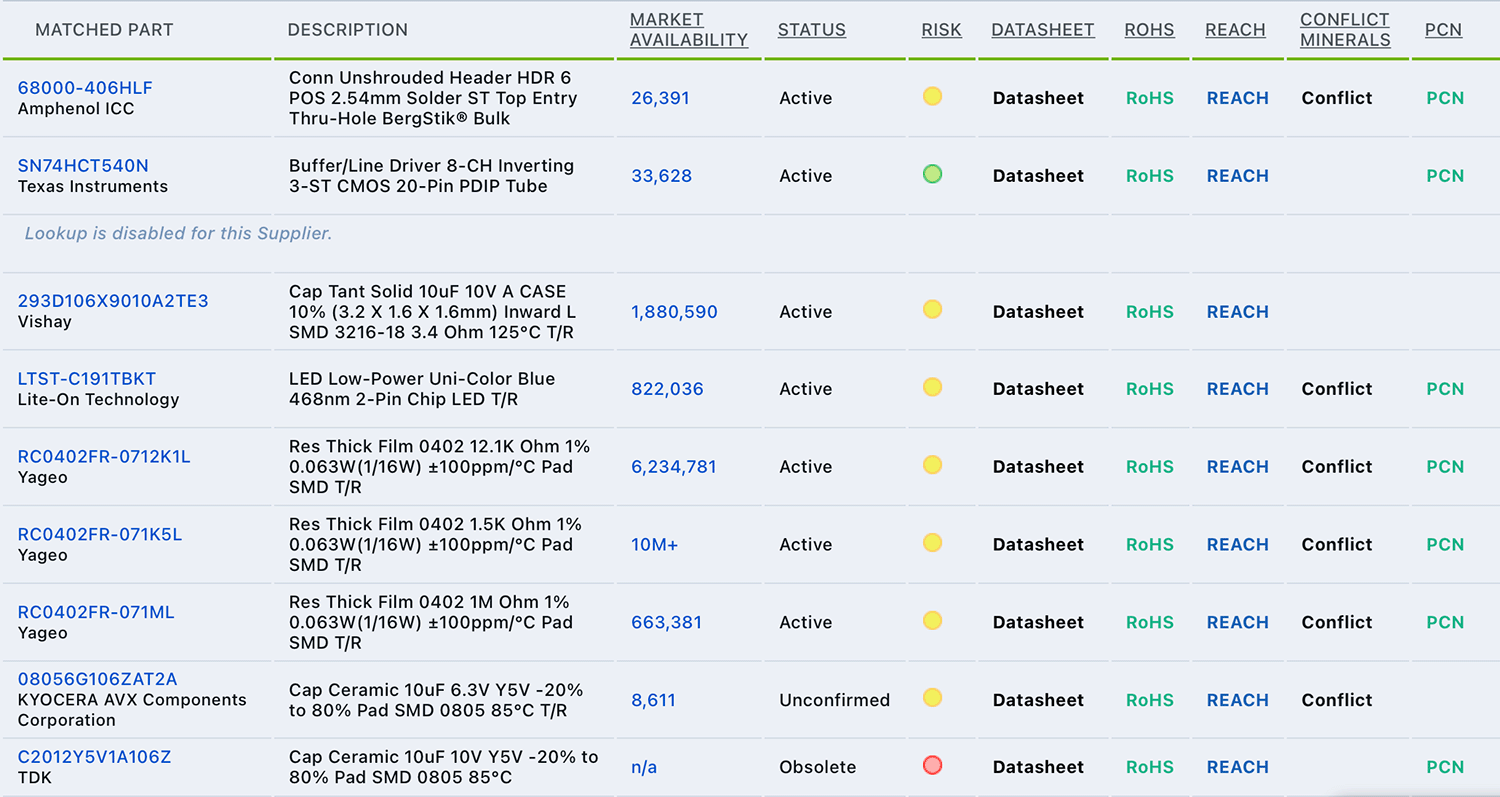This screenshot has width=1500, height=797.
Task: Open PCN link for C2012Y5V1A106Z
Action: [1445, 767]
